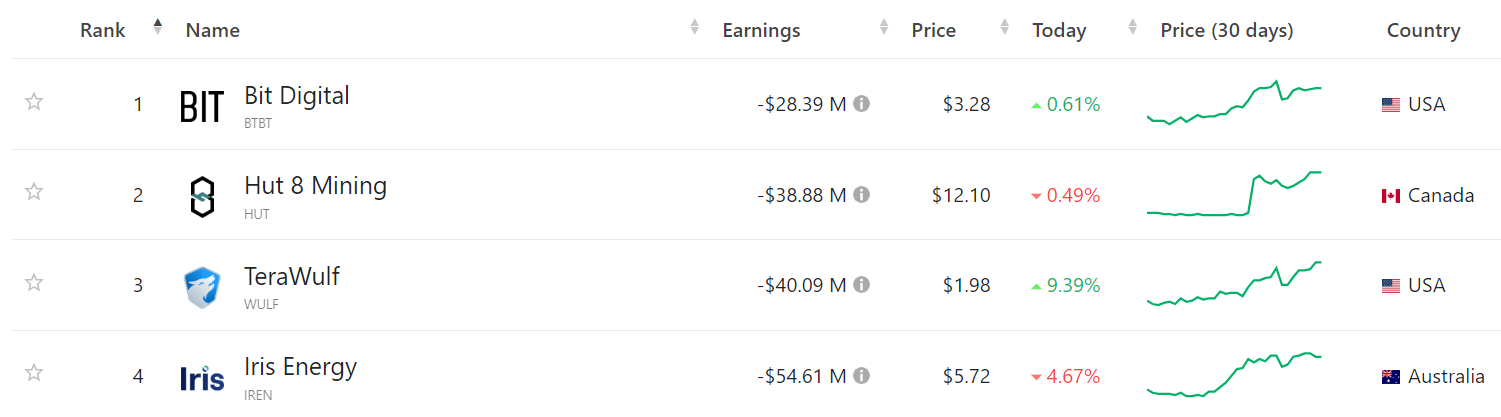Open the TeraWulf company page link

coord(292,276)
